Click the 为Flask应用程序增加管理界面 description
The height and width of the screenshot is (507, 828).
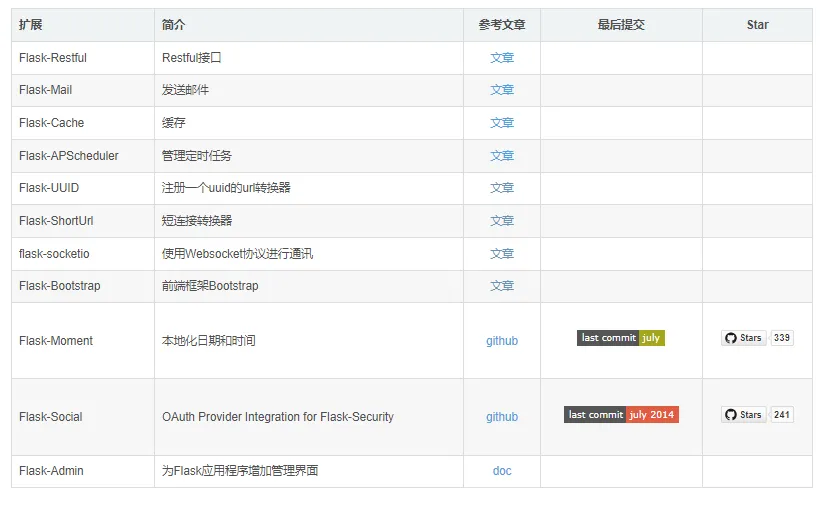point(240,471)
